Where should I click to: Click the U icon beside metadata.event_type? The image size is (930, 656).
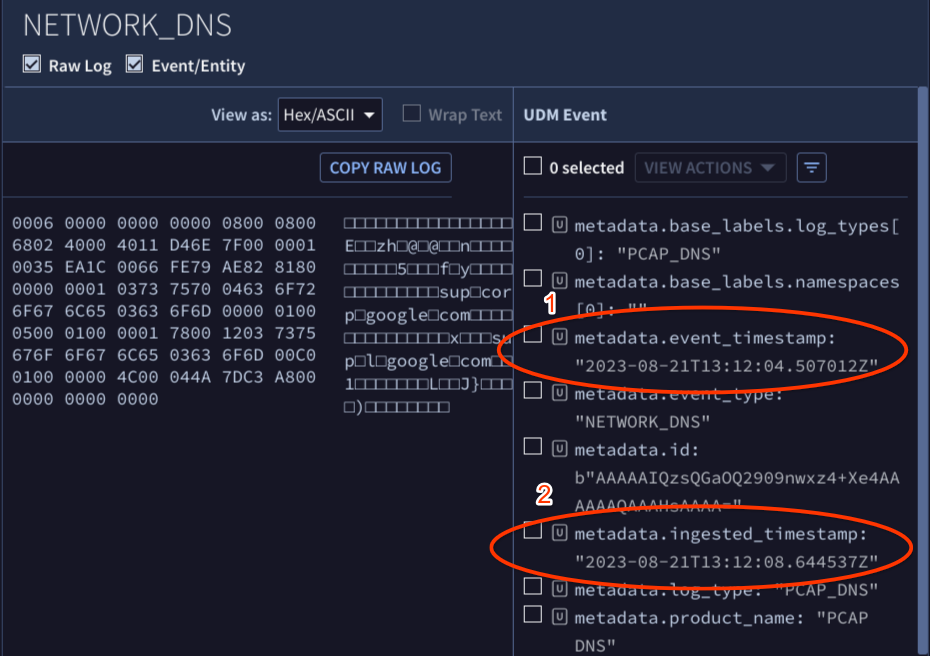558,394
